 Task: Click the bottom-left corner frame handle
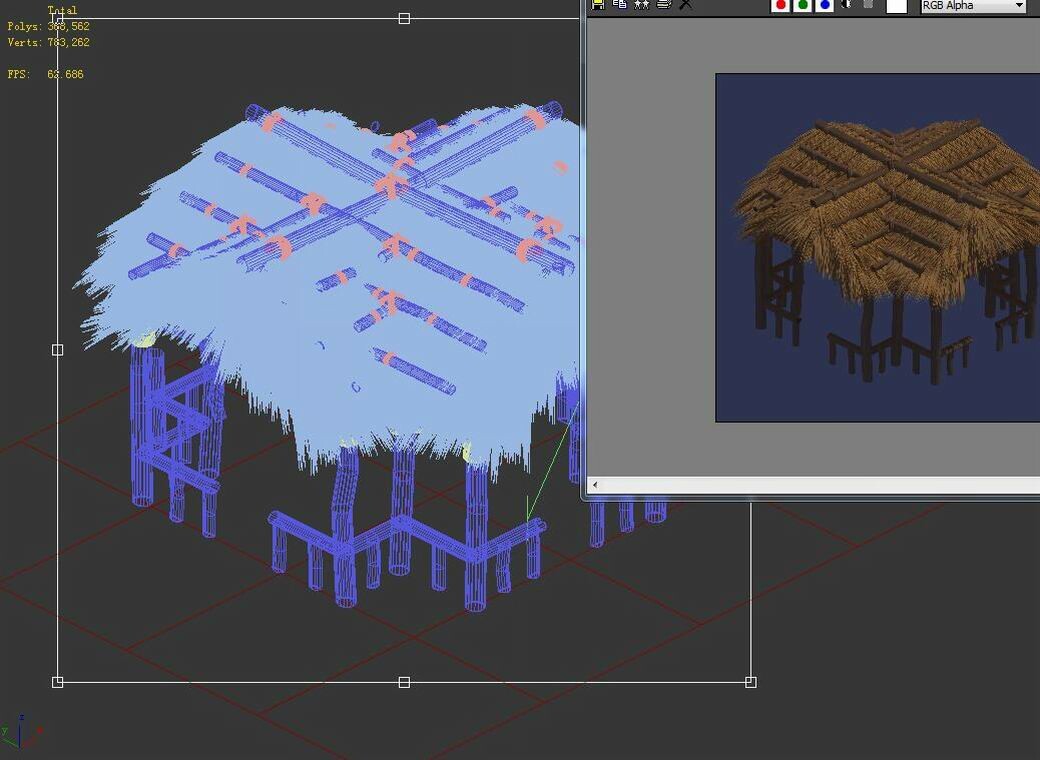tap(58, 682)
